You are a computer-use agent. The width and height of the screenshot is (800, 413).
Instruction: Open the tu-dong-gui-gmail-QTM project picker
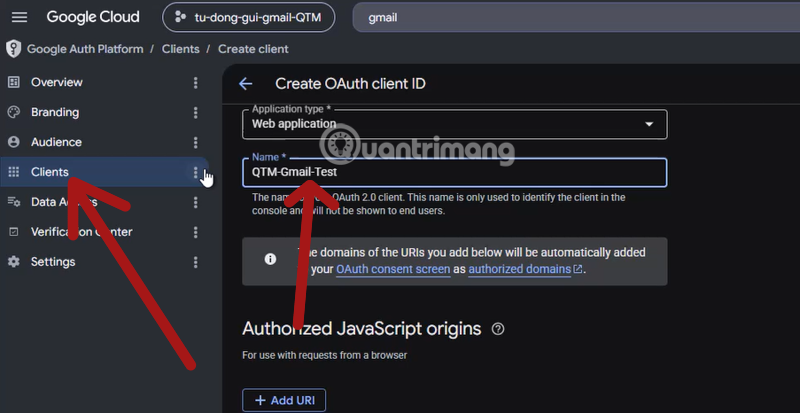248,17
